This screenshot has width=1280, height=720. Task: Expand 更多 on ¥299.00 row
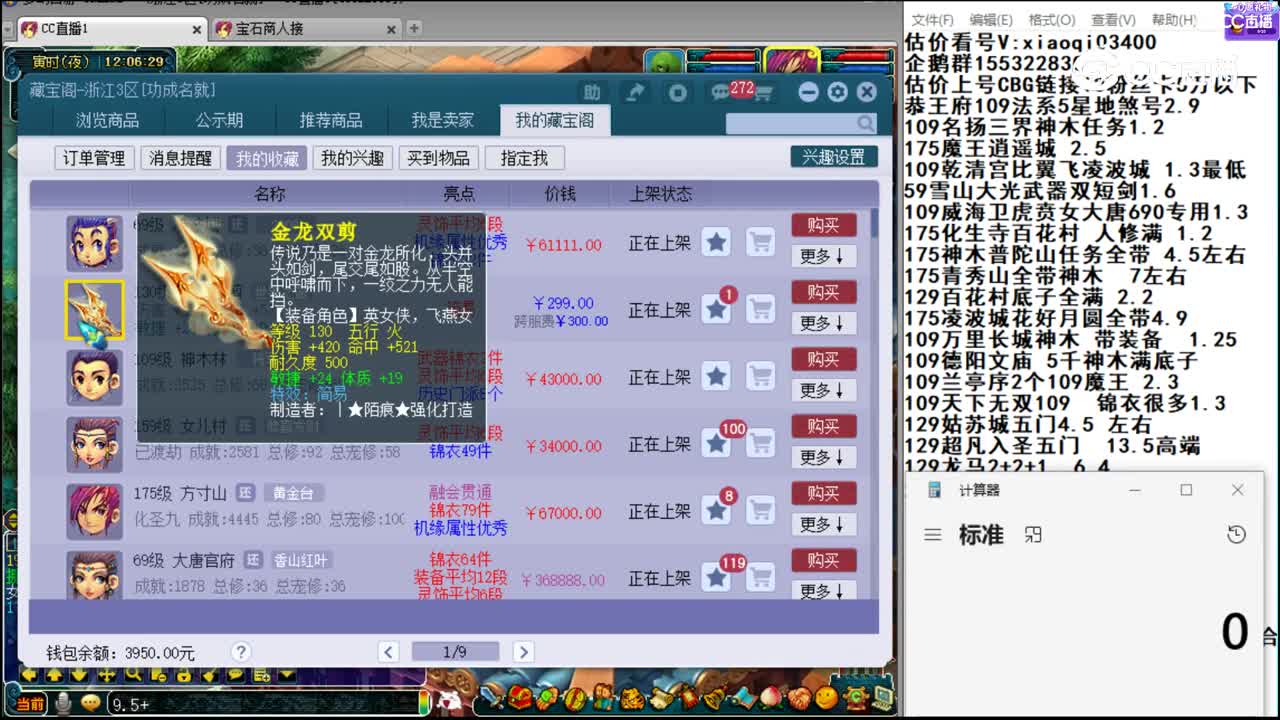823,324
